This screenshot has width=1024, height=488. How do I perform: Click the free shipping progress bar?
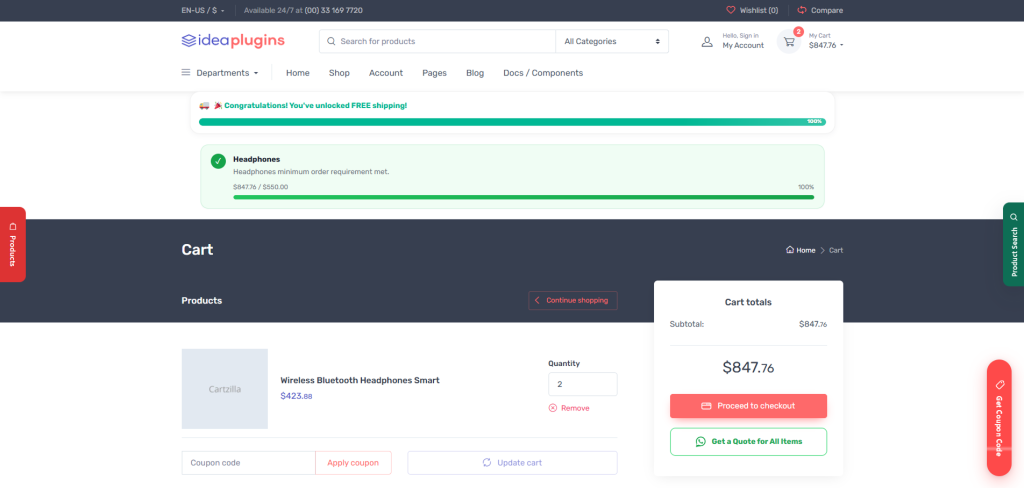click(512, 122)
